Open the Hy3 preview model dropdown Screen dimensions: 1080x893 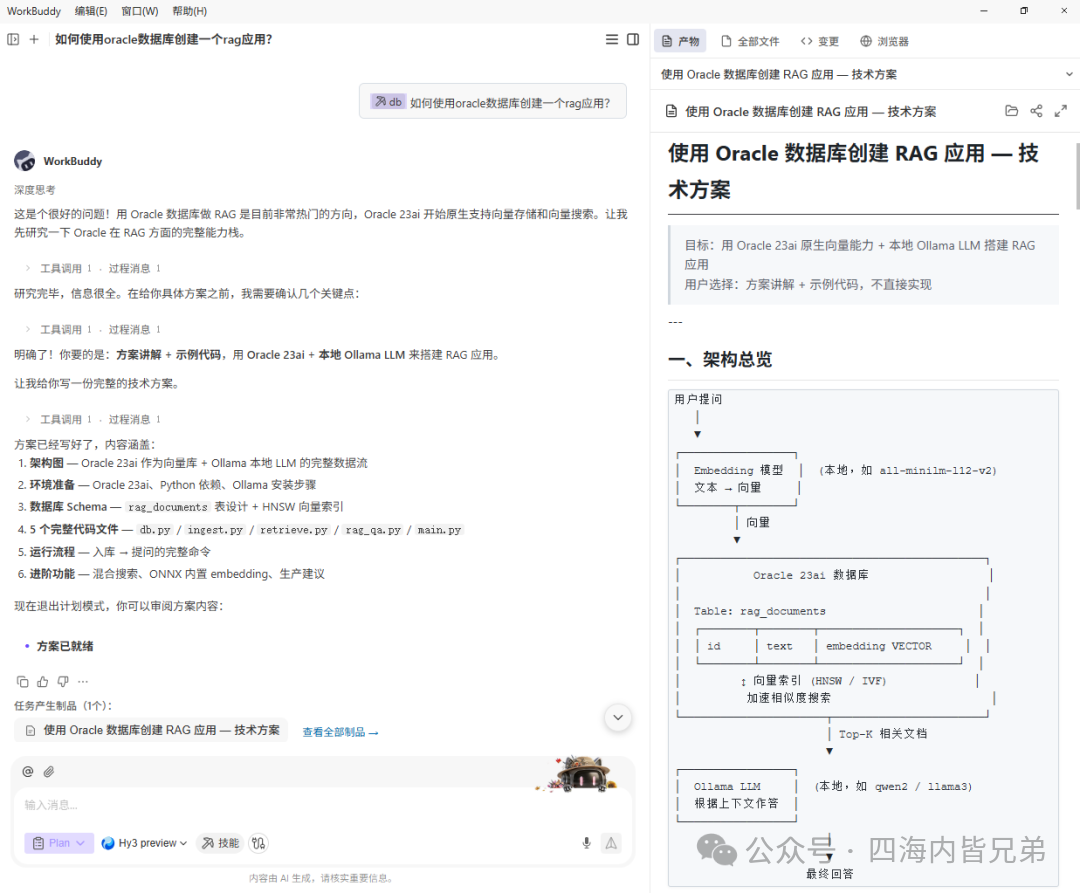[x=144, y=843]
